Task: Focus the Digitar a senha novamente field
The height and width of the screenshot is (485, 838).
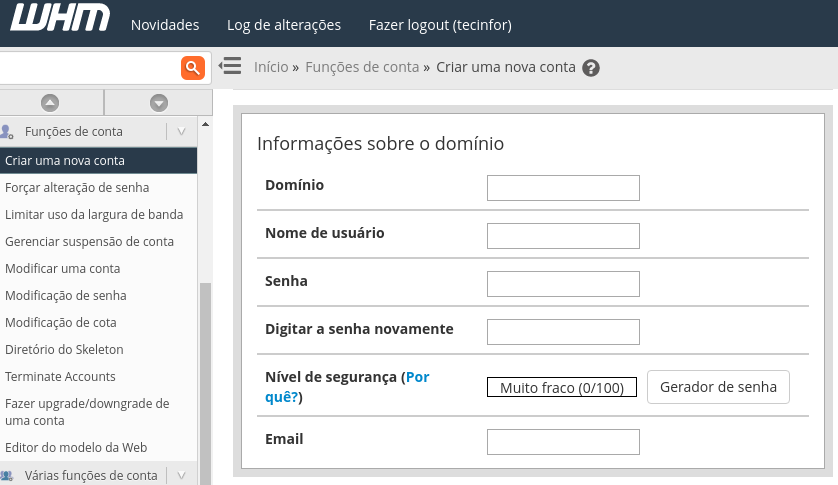Action: point(563,332)
